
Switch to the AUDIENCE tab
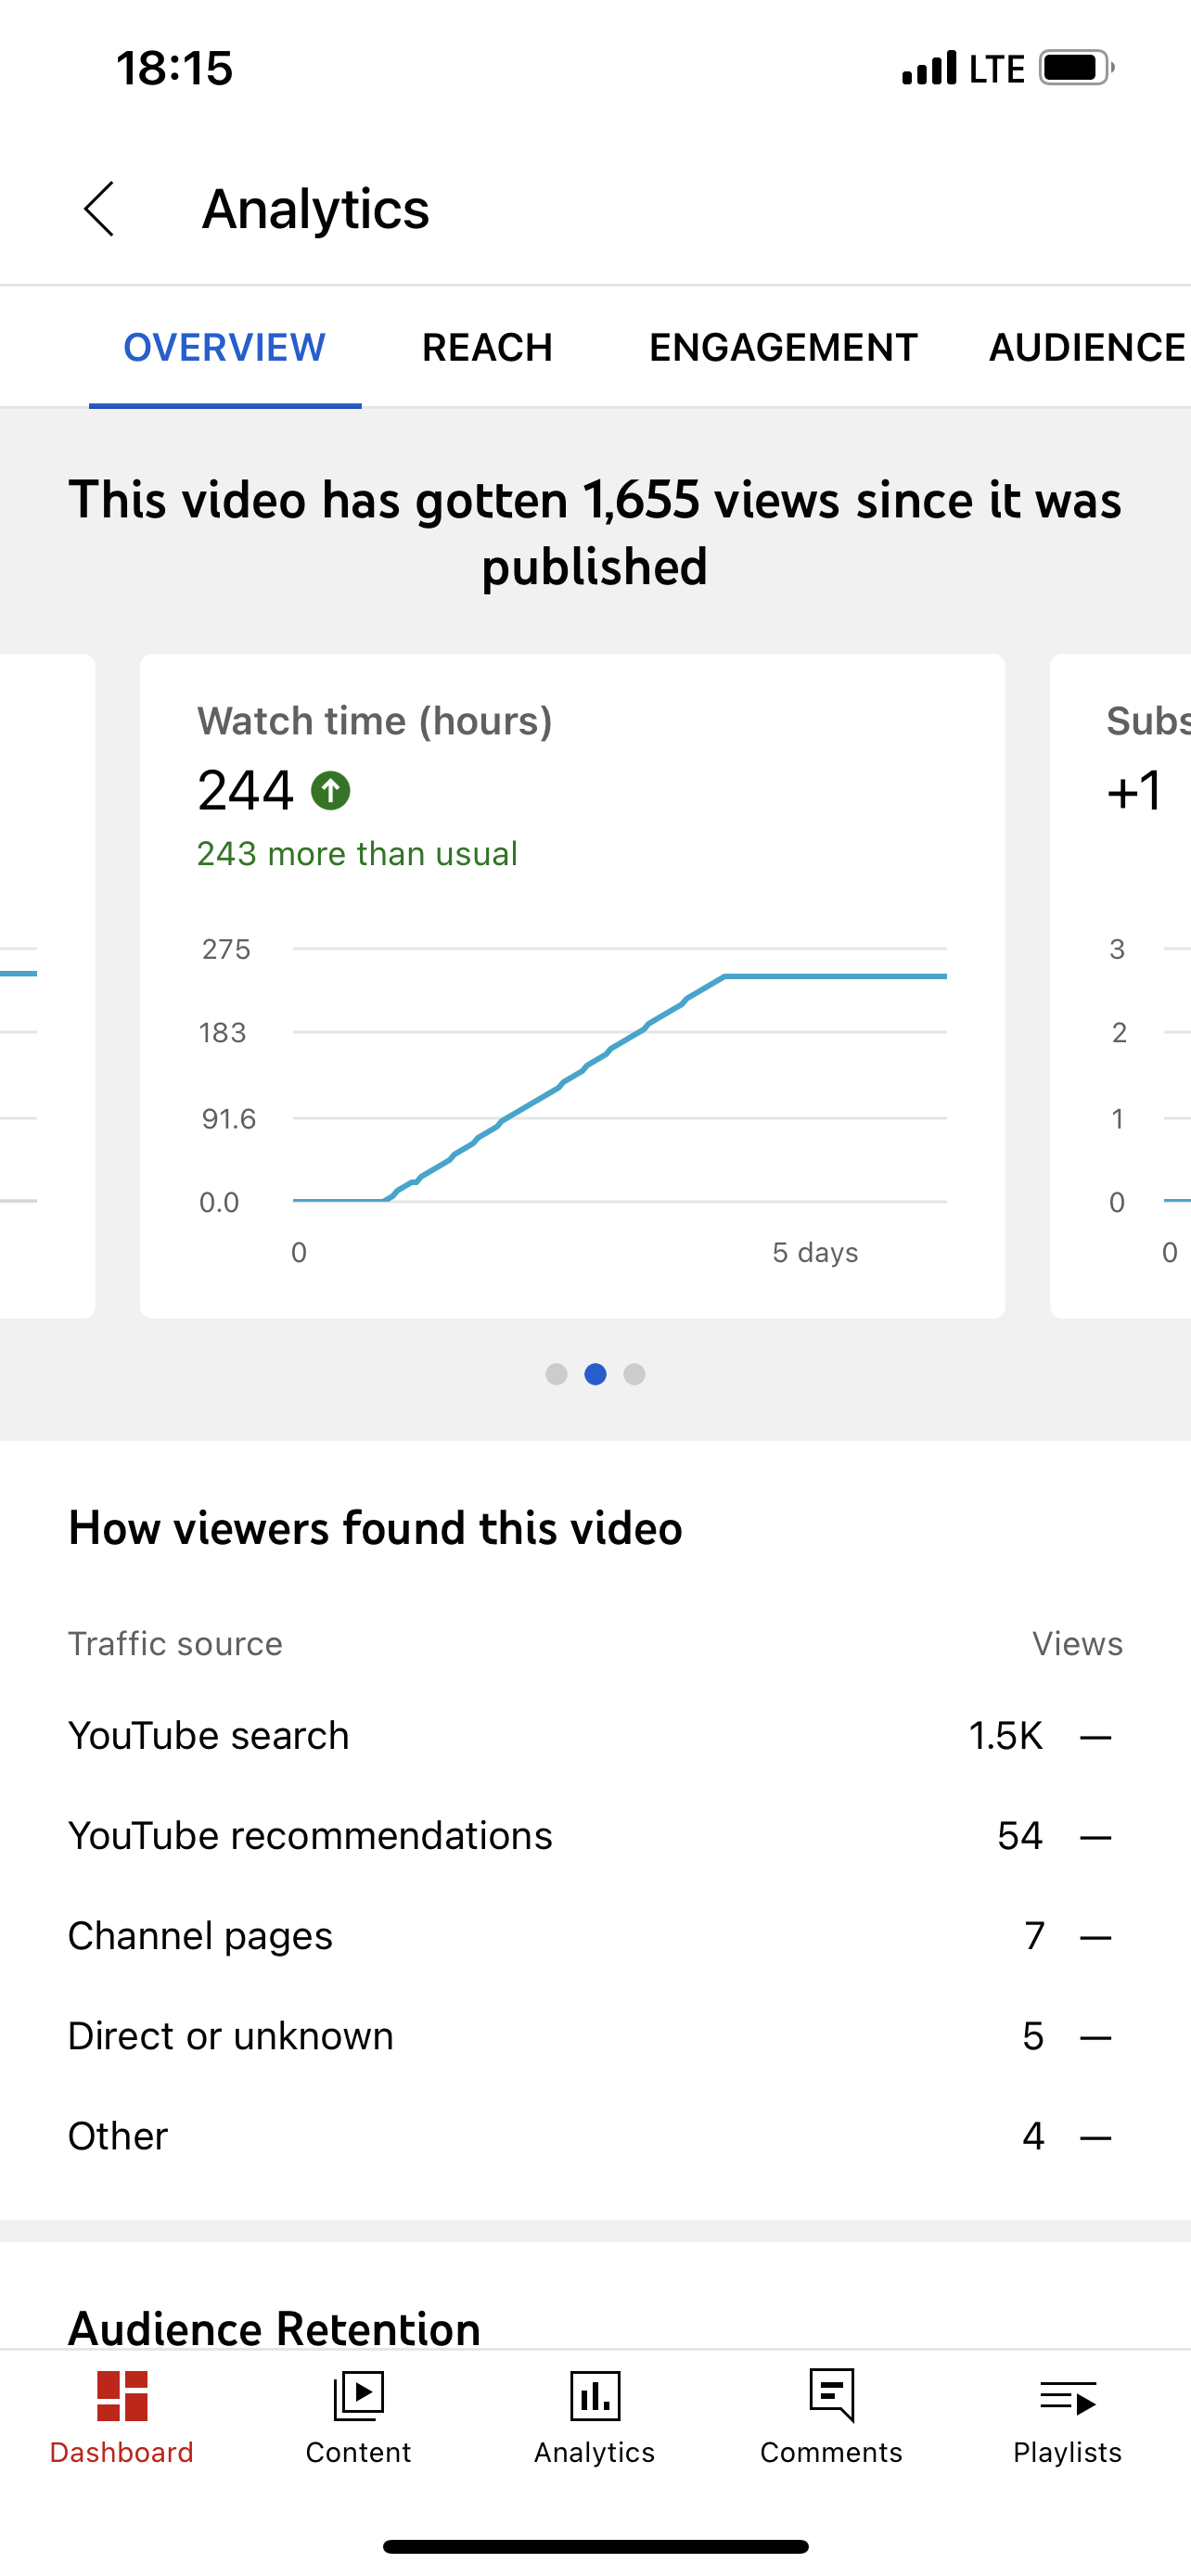(x=1088, y=348)
